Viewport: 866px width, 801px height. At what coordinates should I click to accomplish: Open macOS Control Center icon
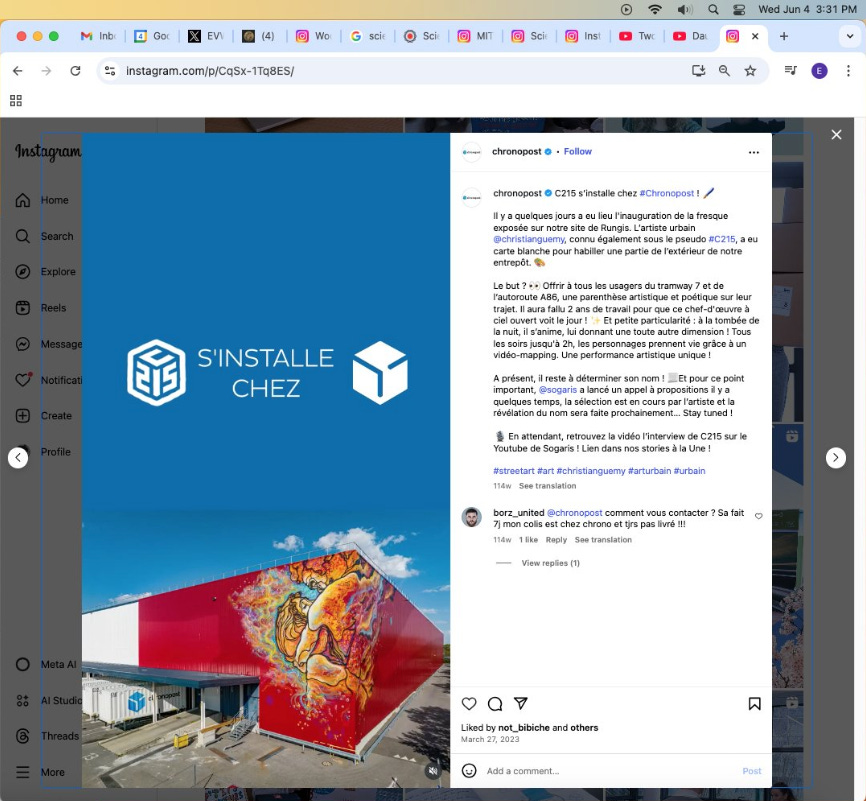(738, 9)
